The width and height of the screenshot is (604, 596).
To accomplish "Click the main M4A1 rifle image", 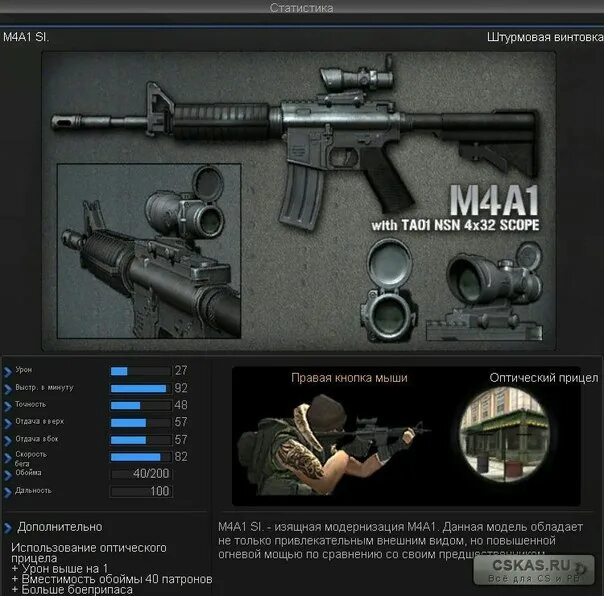I will tap(297, 141).
